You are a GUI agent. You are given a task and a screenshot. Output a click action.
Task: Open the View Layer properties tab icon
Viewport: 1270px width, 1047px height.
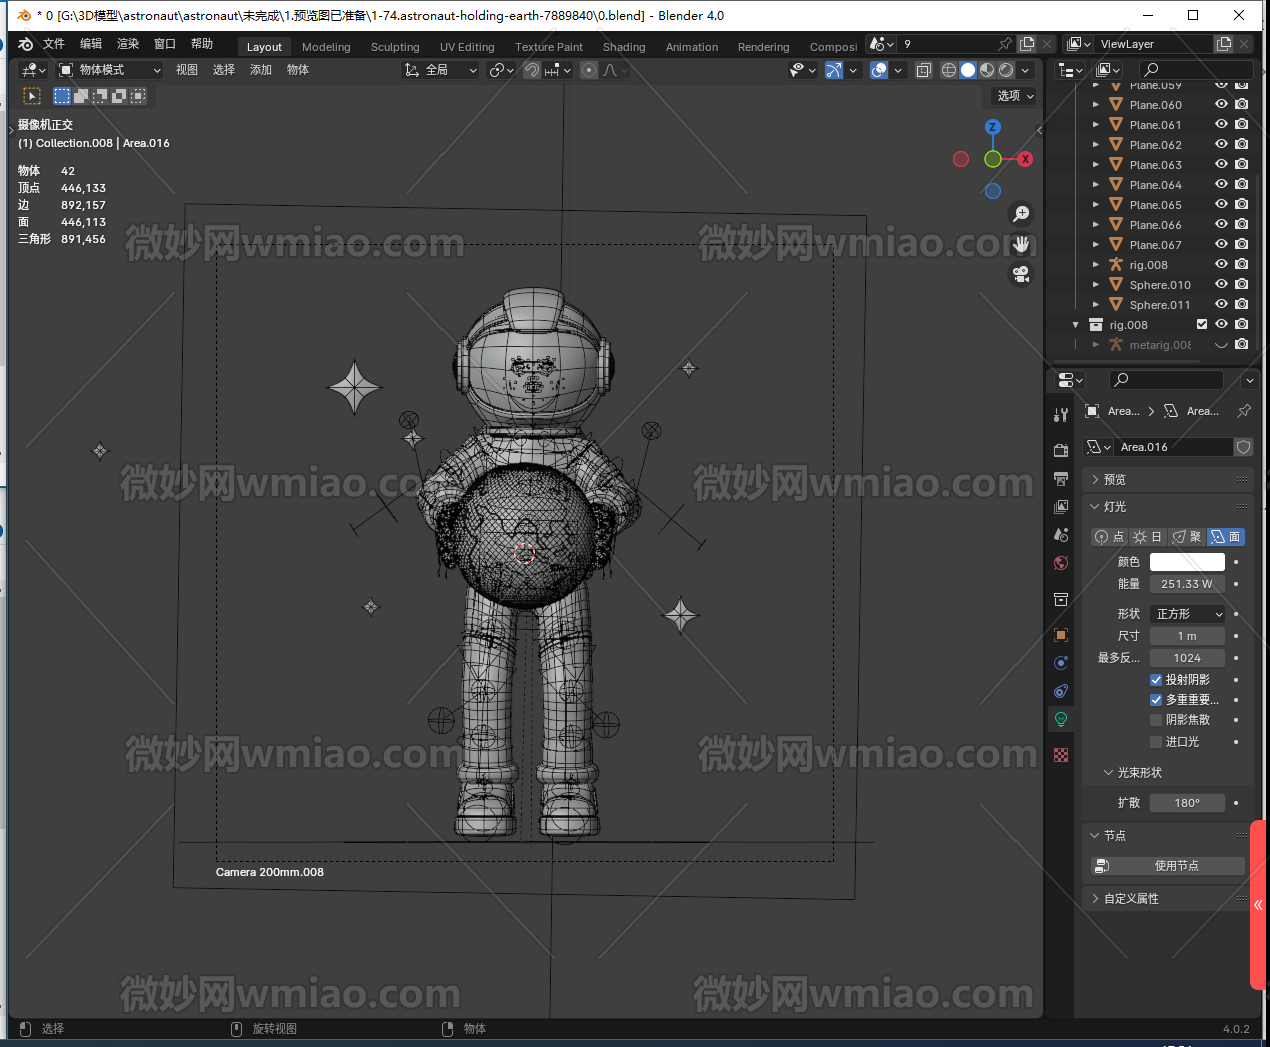click(1061, 507)
